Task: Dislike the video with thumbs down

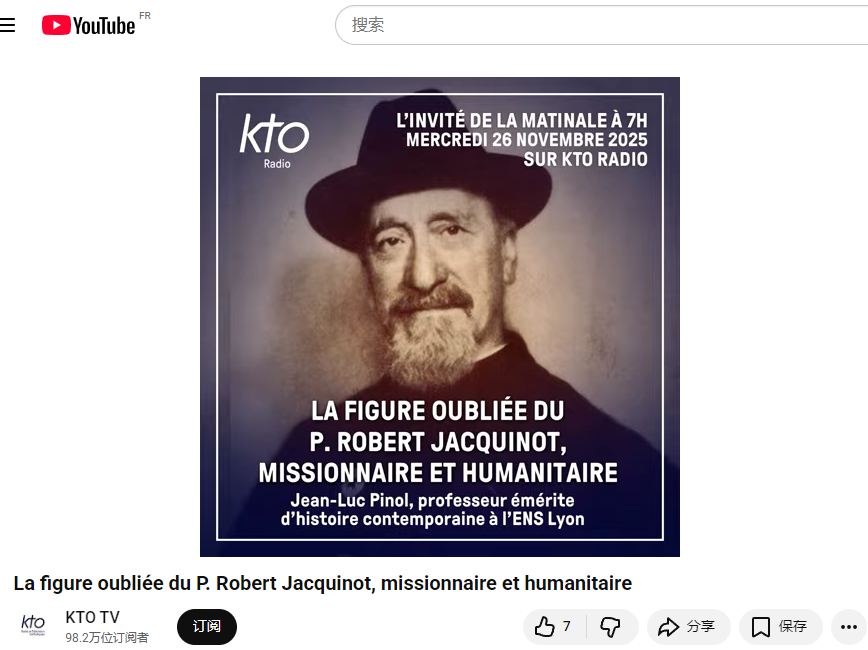Action: point(611,627)
